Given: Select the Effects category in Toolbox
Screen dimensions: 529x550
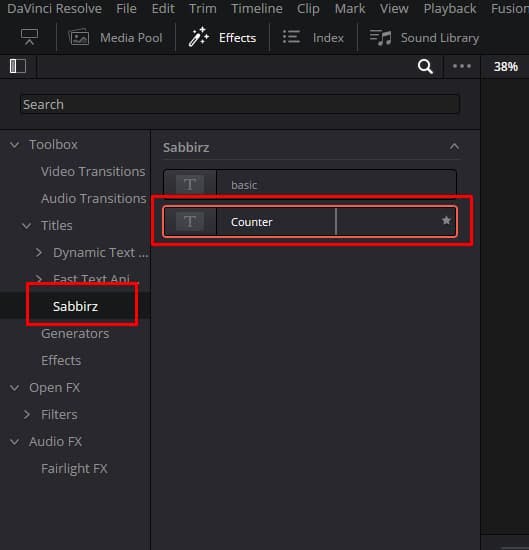Looking at the screenshot, I should pyautogui.click(x=61, y=360).
